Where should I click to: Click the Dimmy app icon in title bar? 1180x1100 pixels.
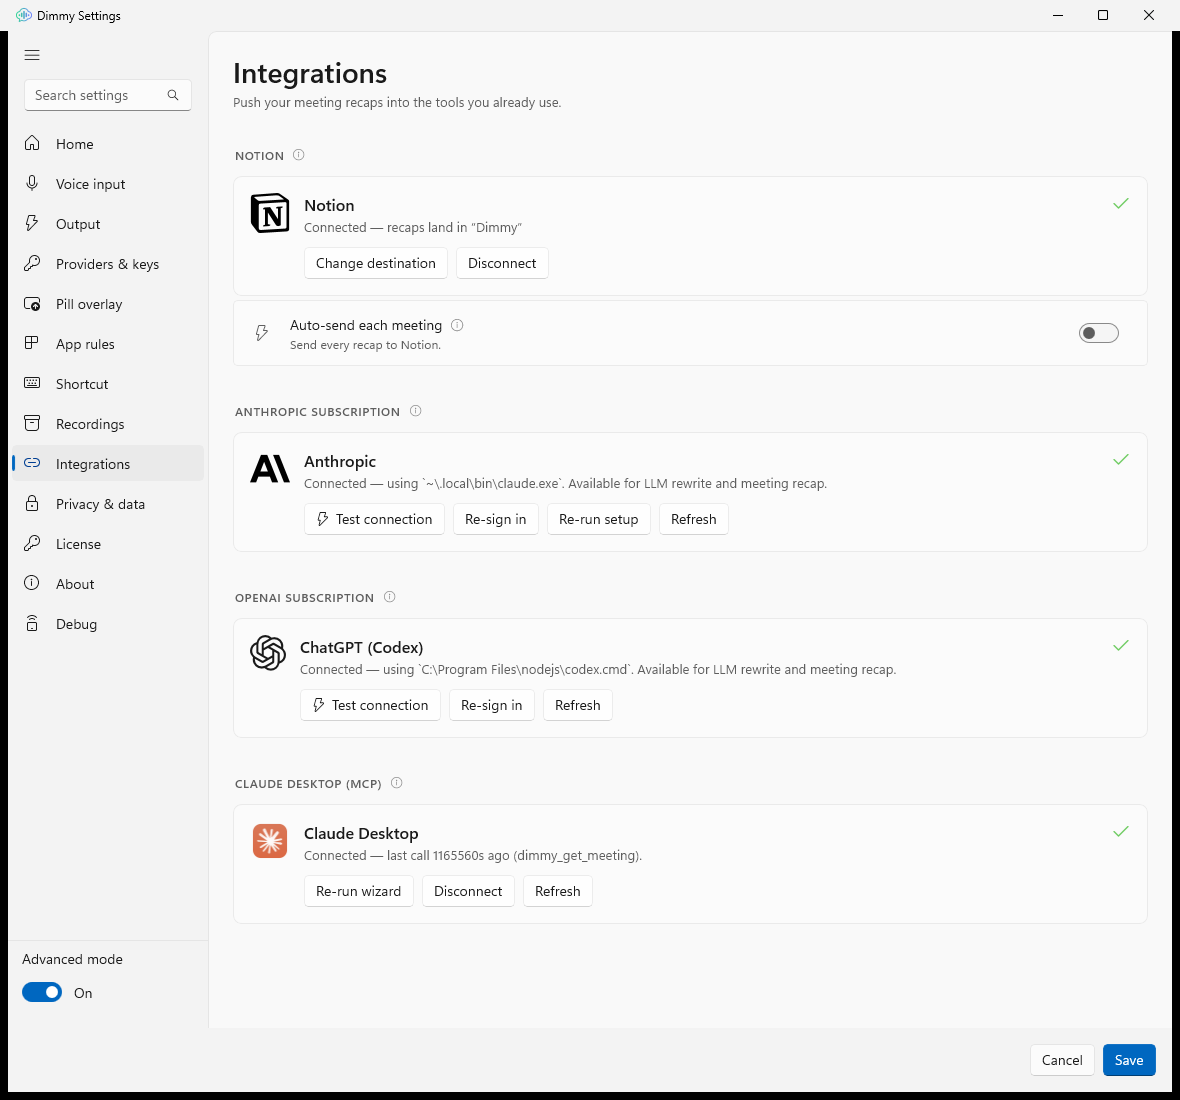click(x=23, y=15)
